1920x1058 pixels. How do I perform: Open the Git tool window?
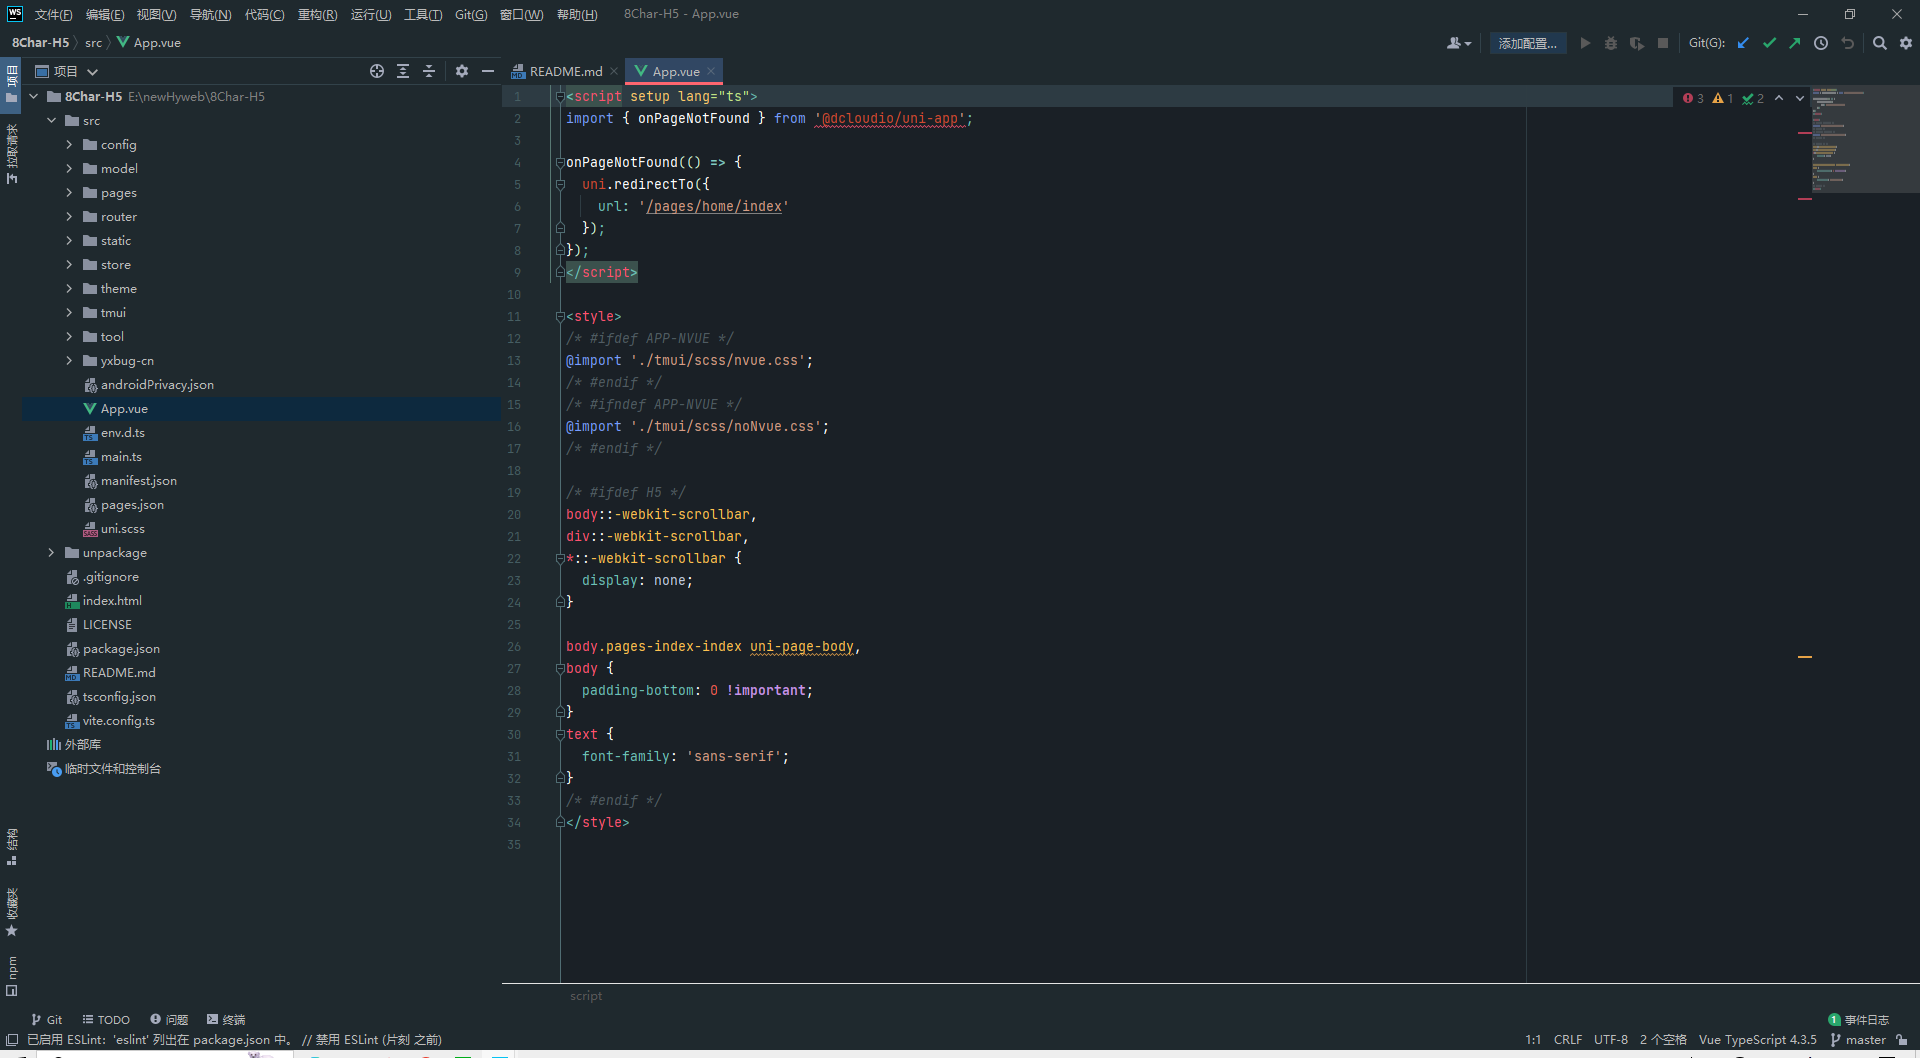pos(47,1020)
